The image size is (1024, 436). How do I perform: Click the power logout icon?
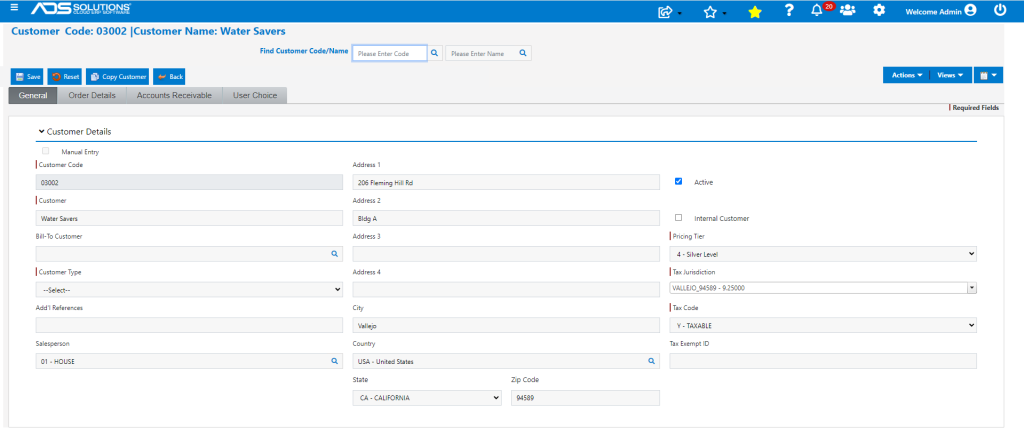1000,10
